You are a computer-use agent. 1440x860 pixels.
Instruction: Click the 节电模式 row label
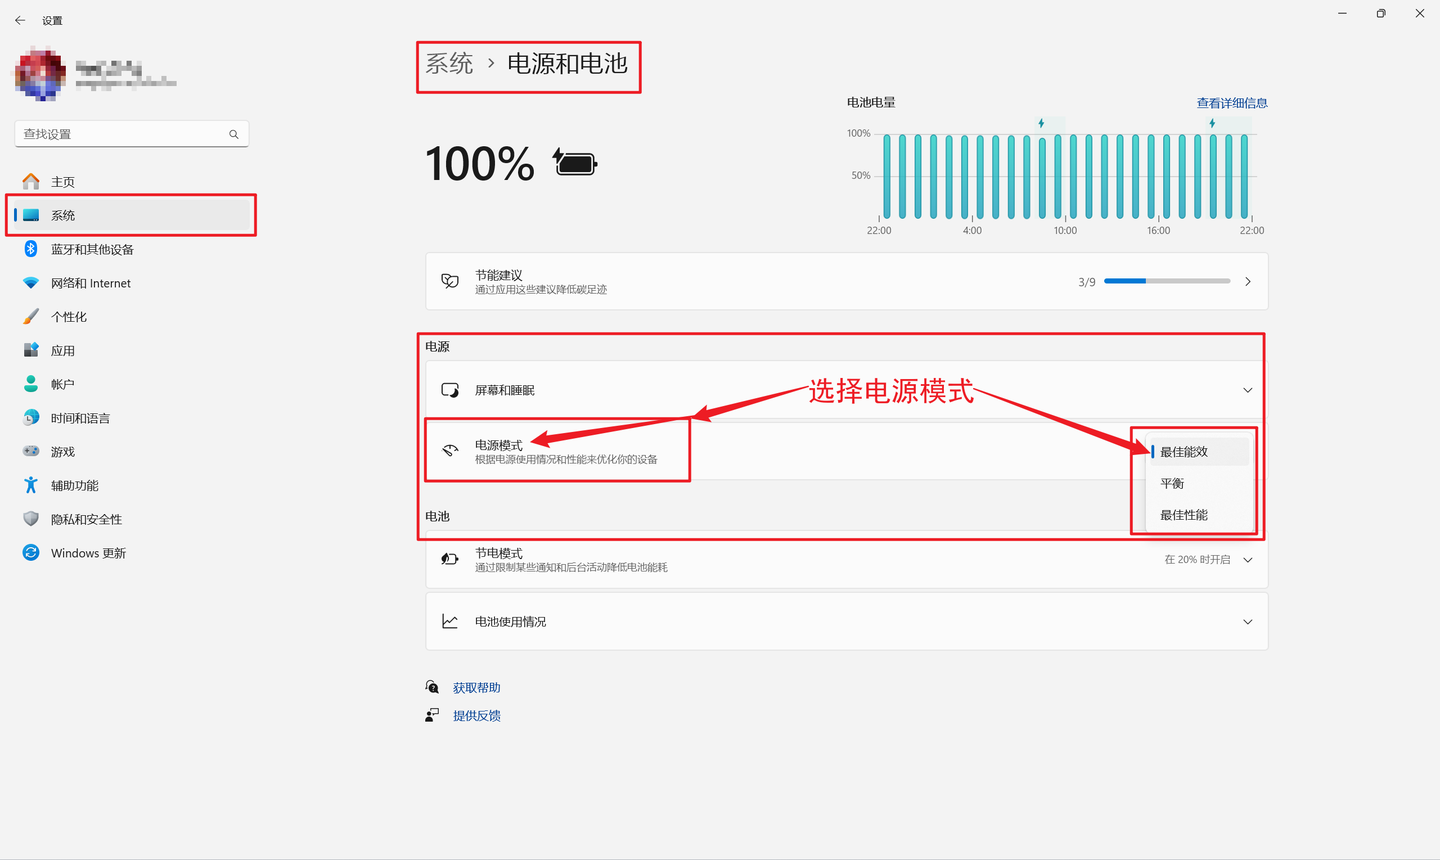coord(499,553)
